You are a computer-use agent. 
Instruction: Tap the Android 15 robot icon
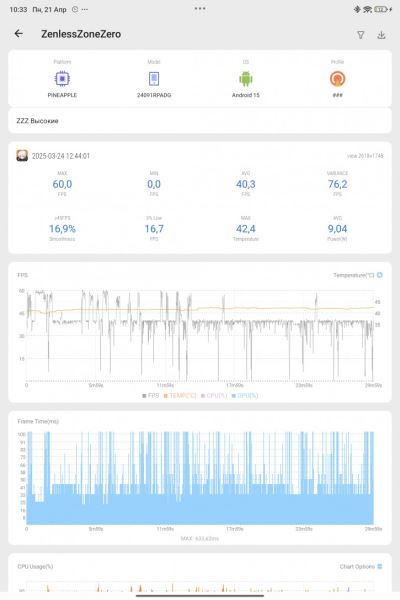(x=246, y=79)
